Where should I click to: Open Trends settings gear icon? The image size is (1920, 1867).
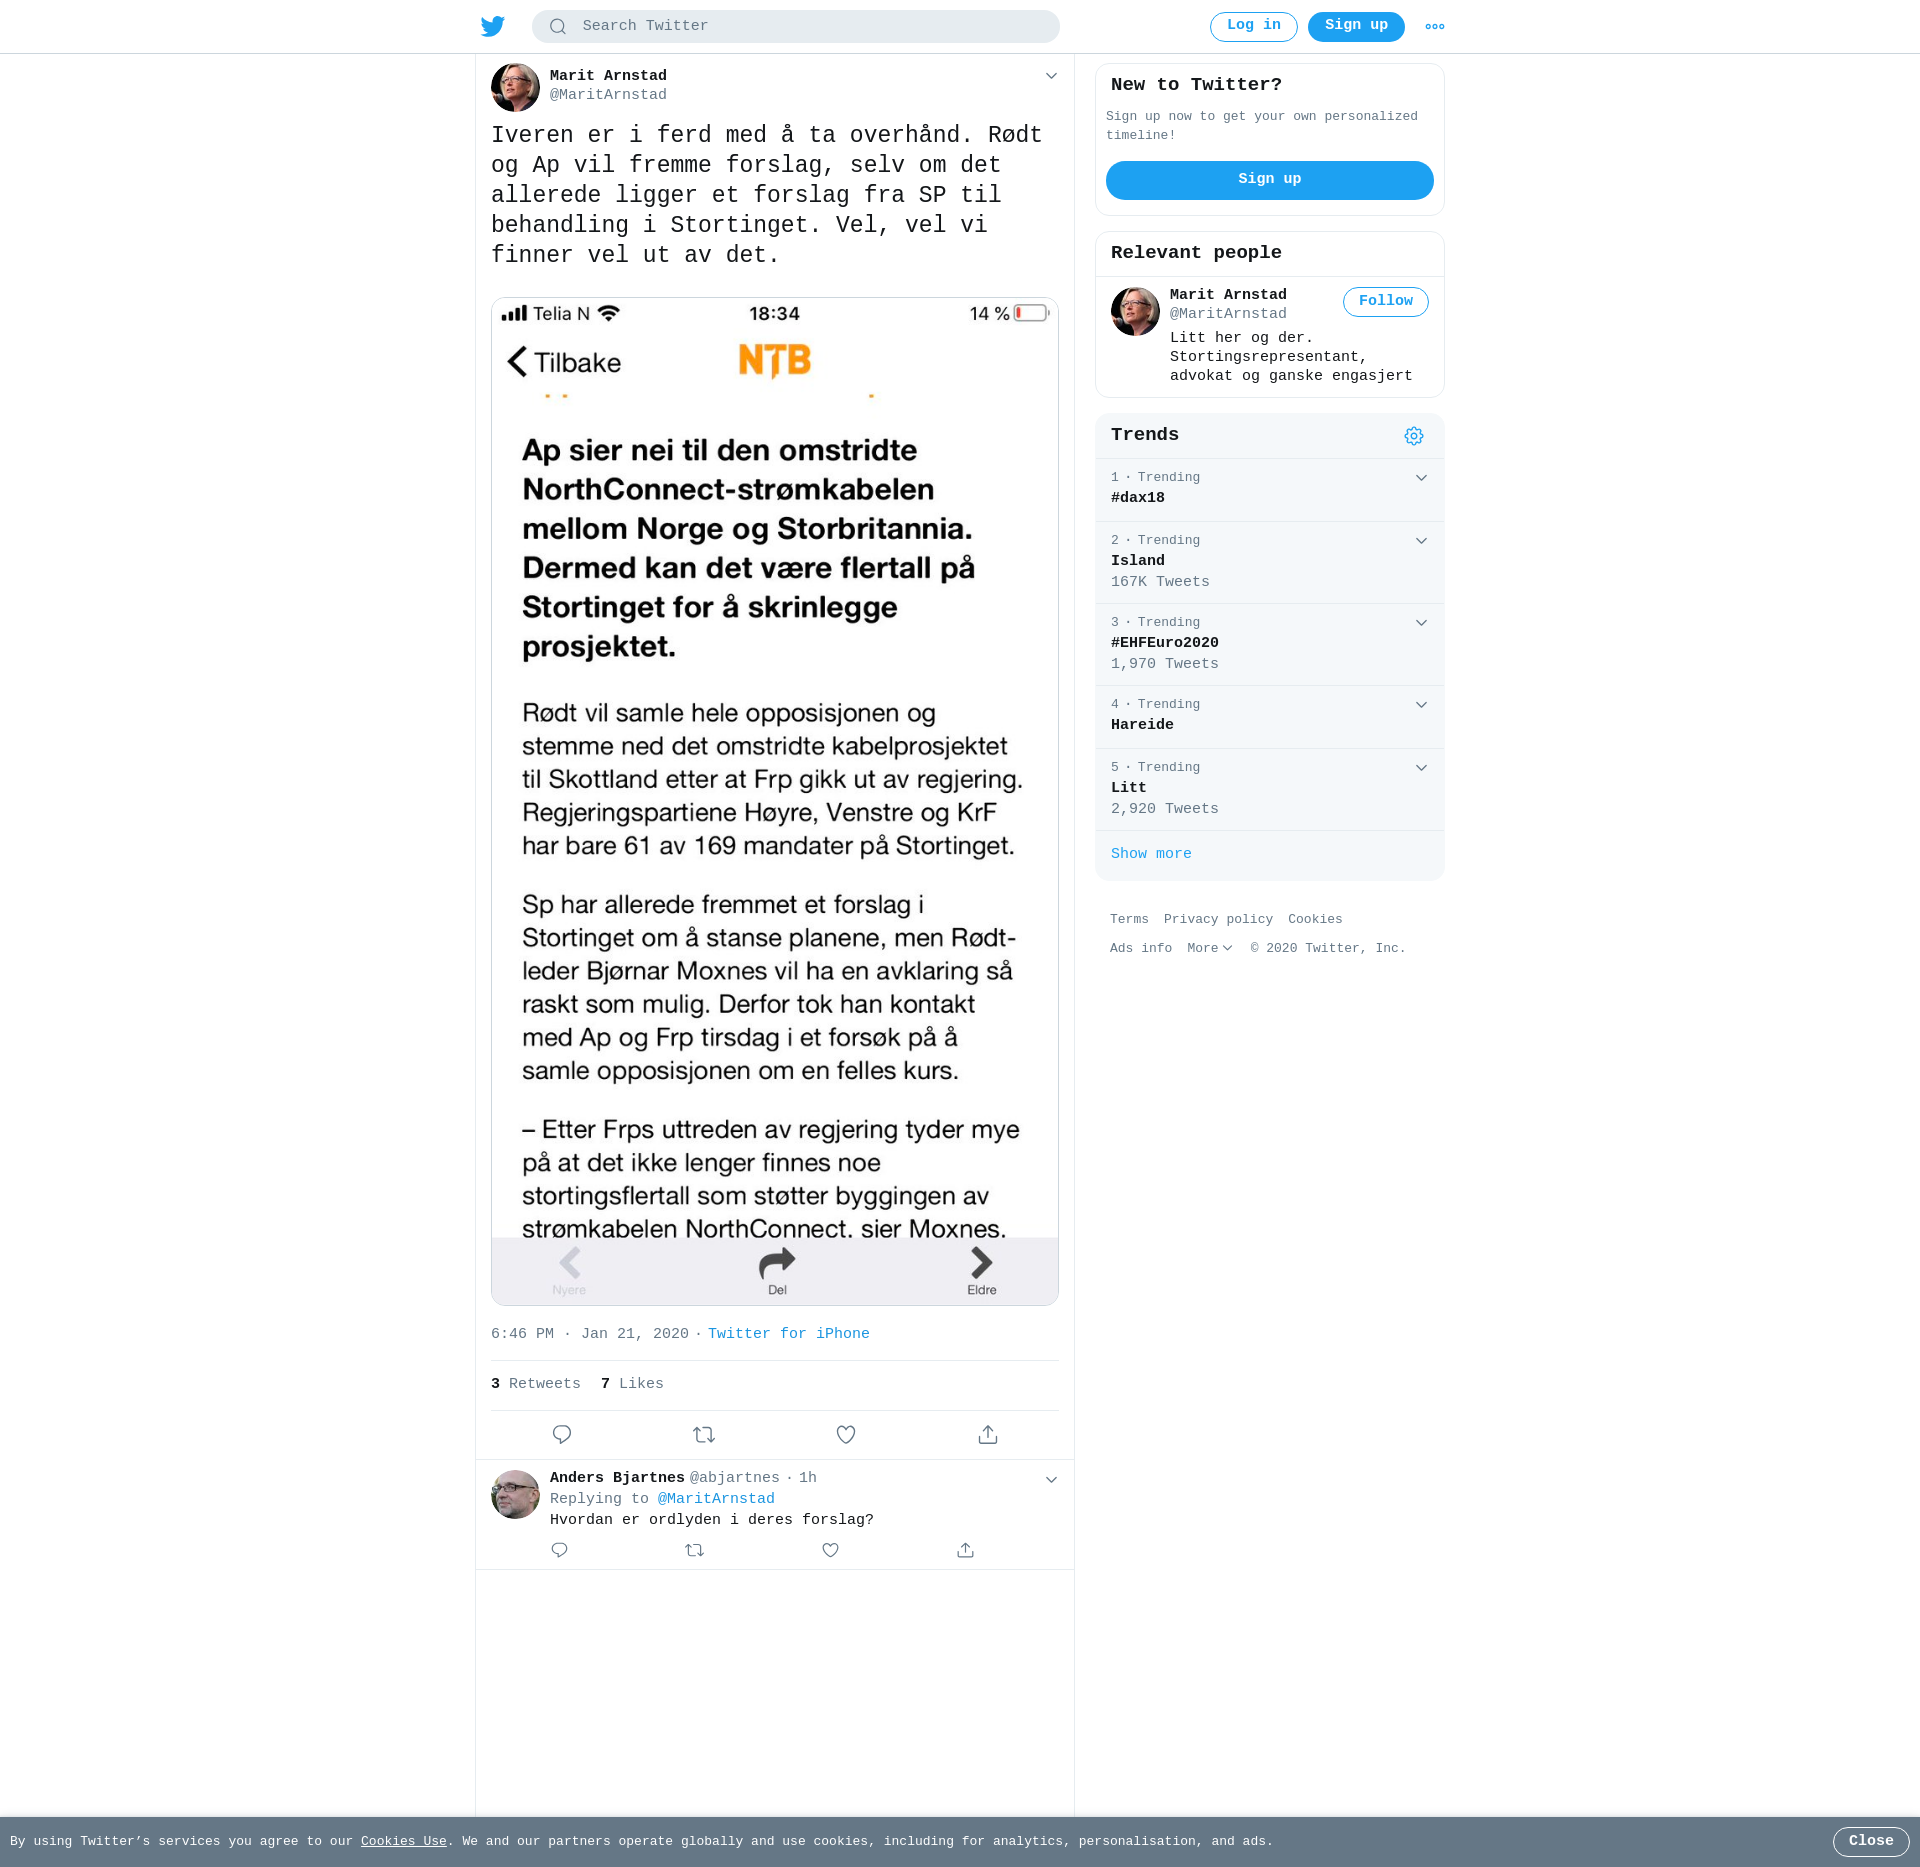click(1413, 436)
